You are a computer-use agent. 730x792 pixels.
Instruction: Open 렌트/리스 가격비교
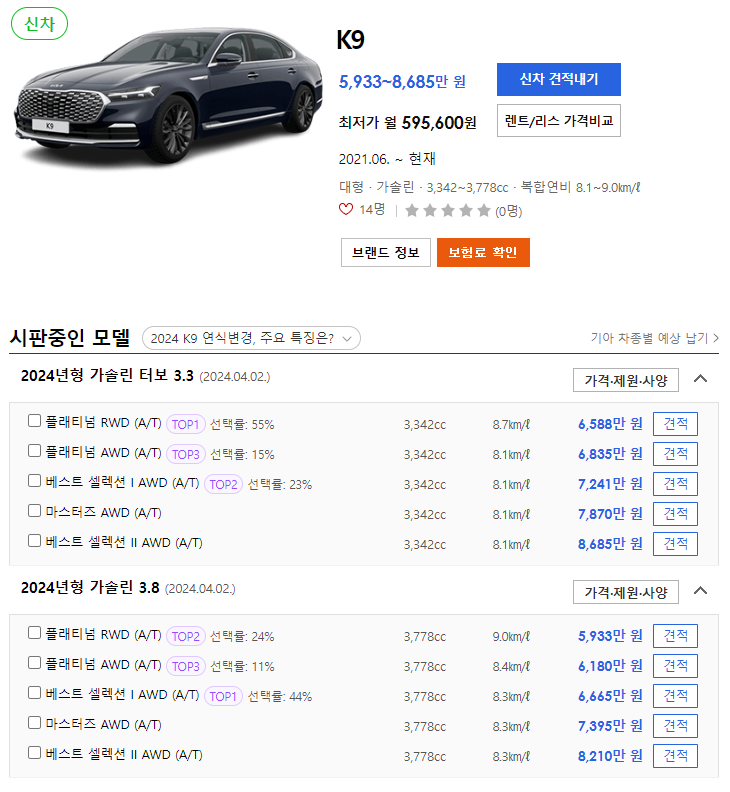[559, 121]
